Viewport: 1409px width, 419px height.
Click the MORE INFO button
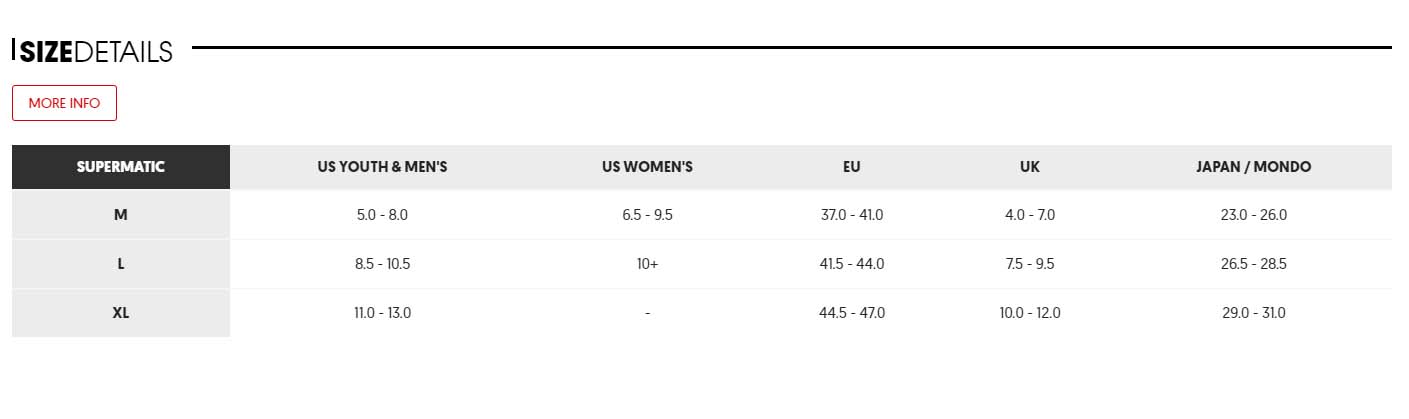pos(64,103)
